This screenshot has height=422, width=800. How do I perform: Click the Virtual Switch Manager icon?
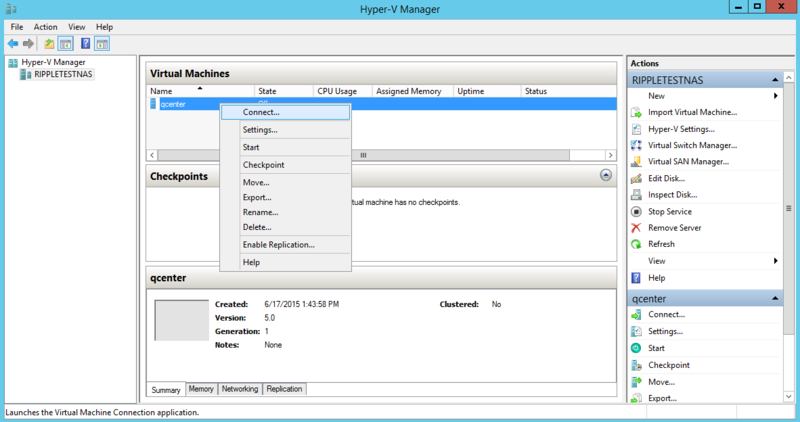[636, 145]
